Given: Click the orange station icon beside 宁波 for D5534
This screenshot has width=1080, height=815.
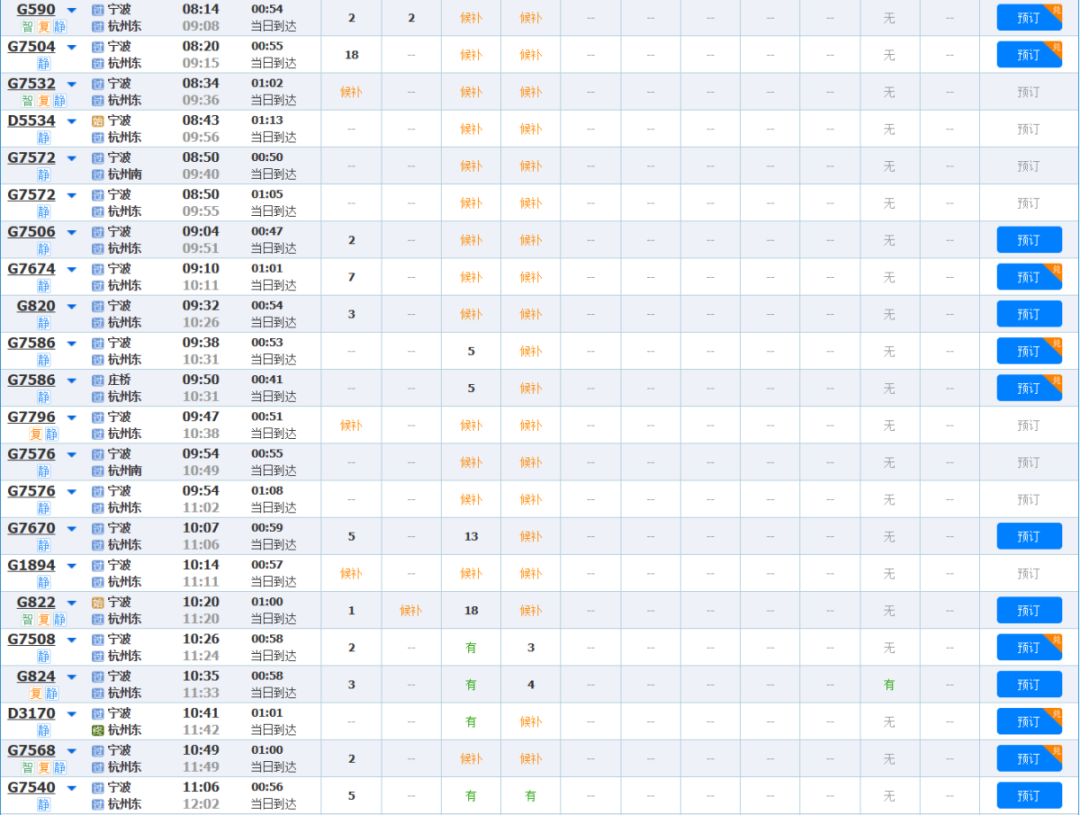Looking at the screenshot, I should (x=98, y=121).
